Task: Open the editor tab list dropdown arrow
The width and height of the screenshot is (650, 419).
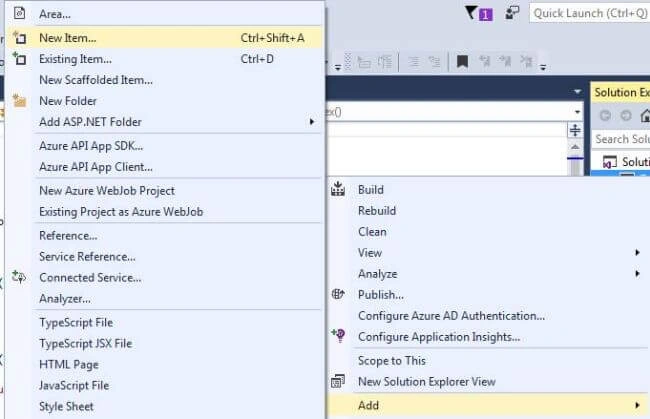Action: (577, 92)
